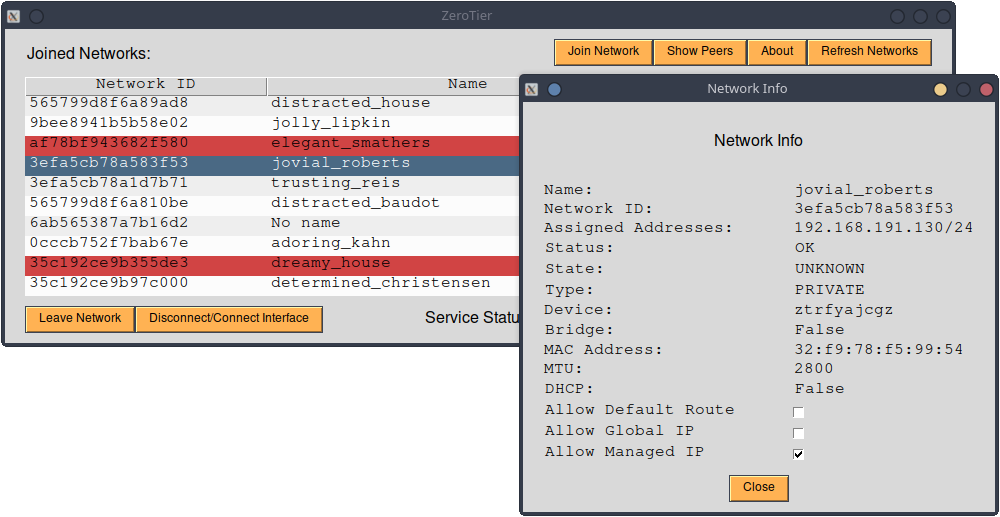Click the X icon in the Network Info title bar
Viewport: 1000px width, 517px height.
(531, 89)
